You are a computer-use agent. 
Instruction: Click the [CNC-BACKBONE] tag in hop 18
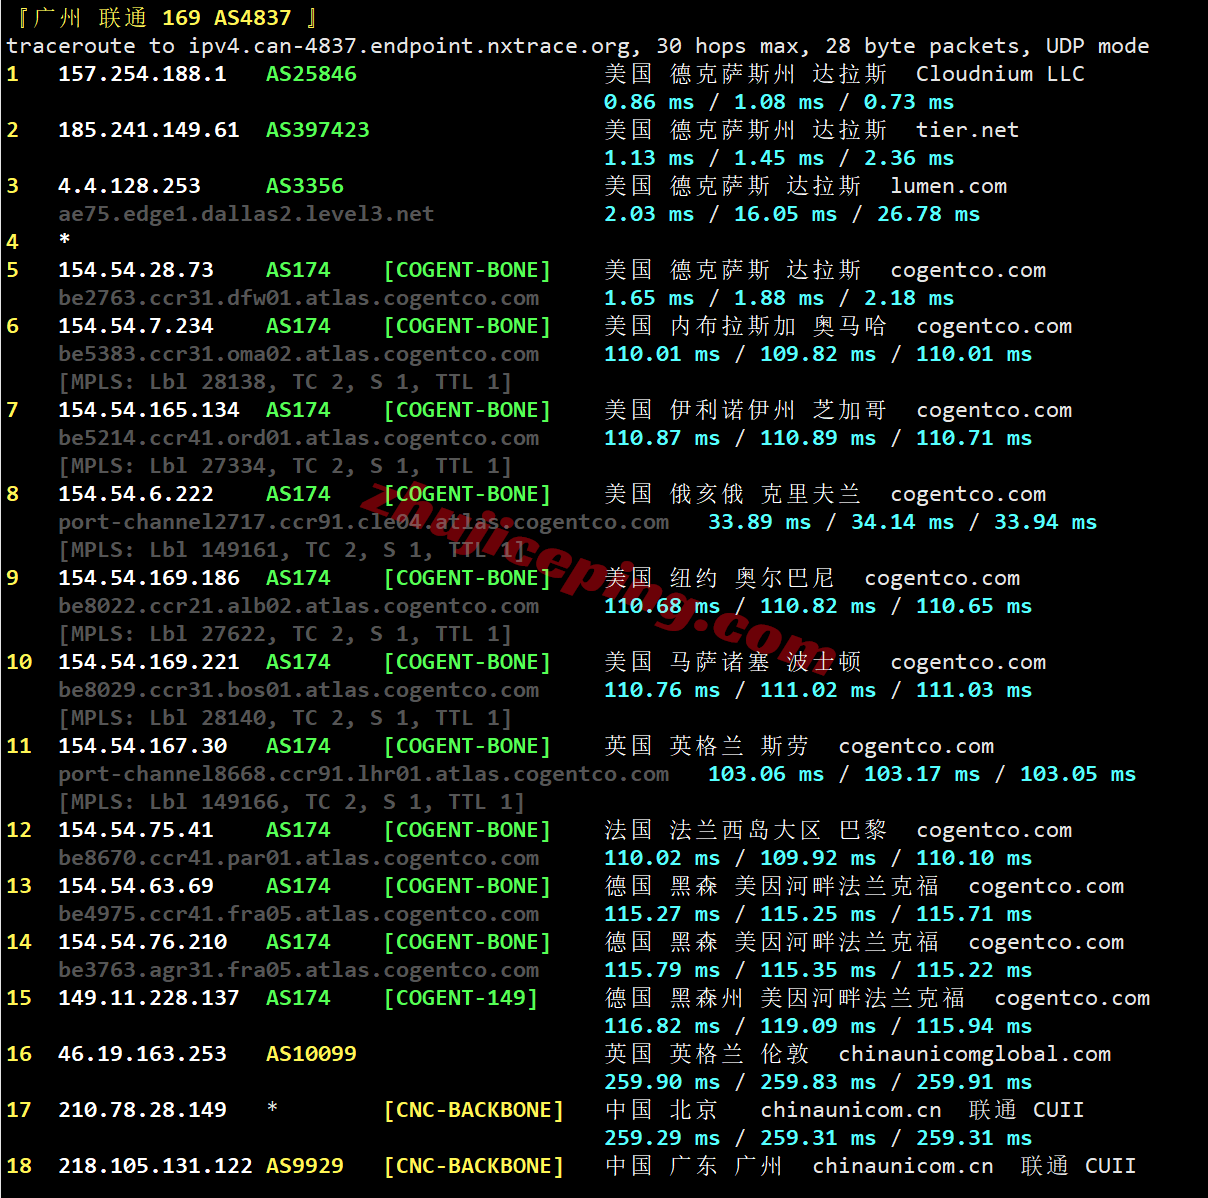[x=474, y=1166]
